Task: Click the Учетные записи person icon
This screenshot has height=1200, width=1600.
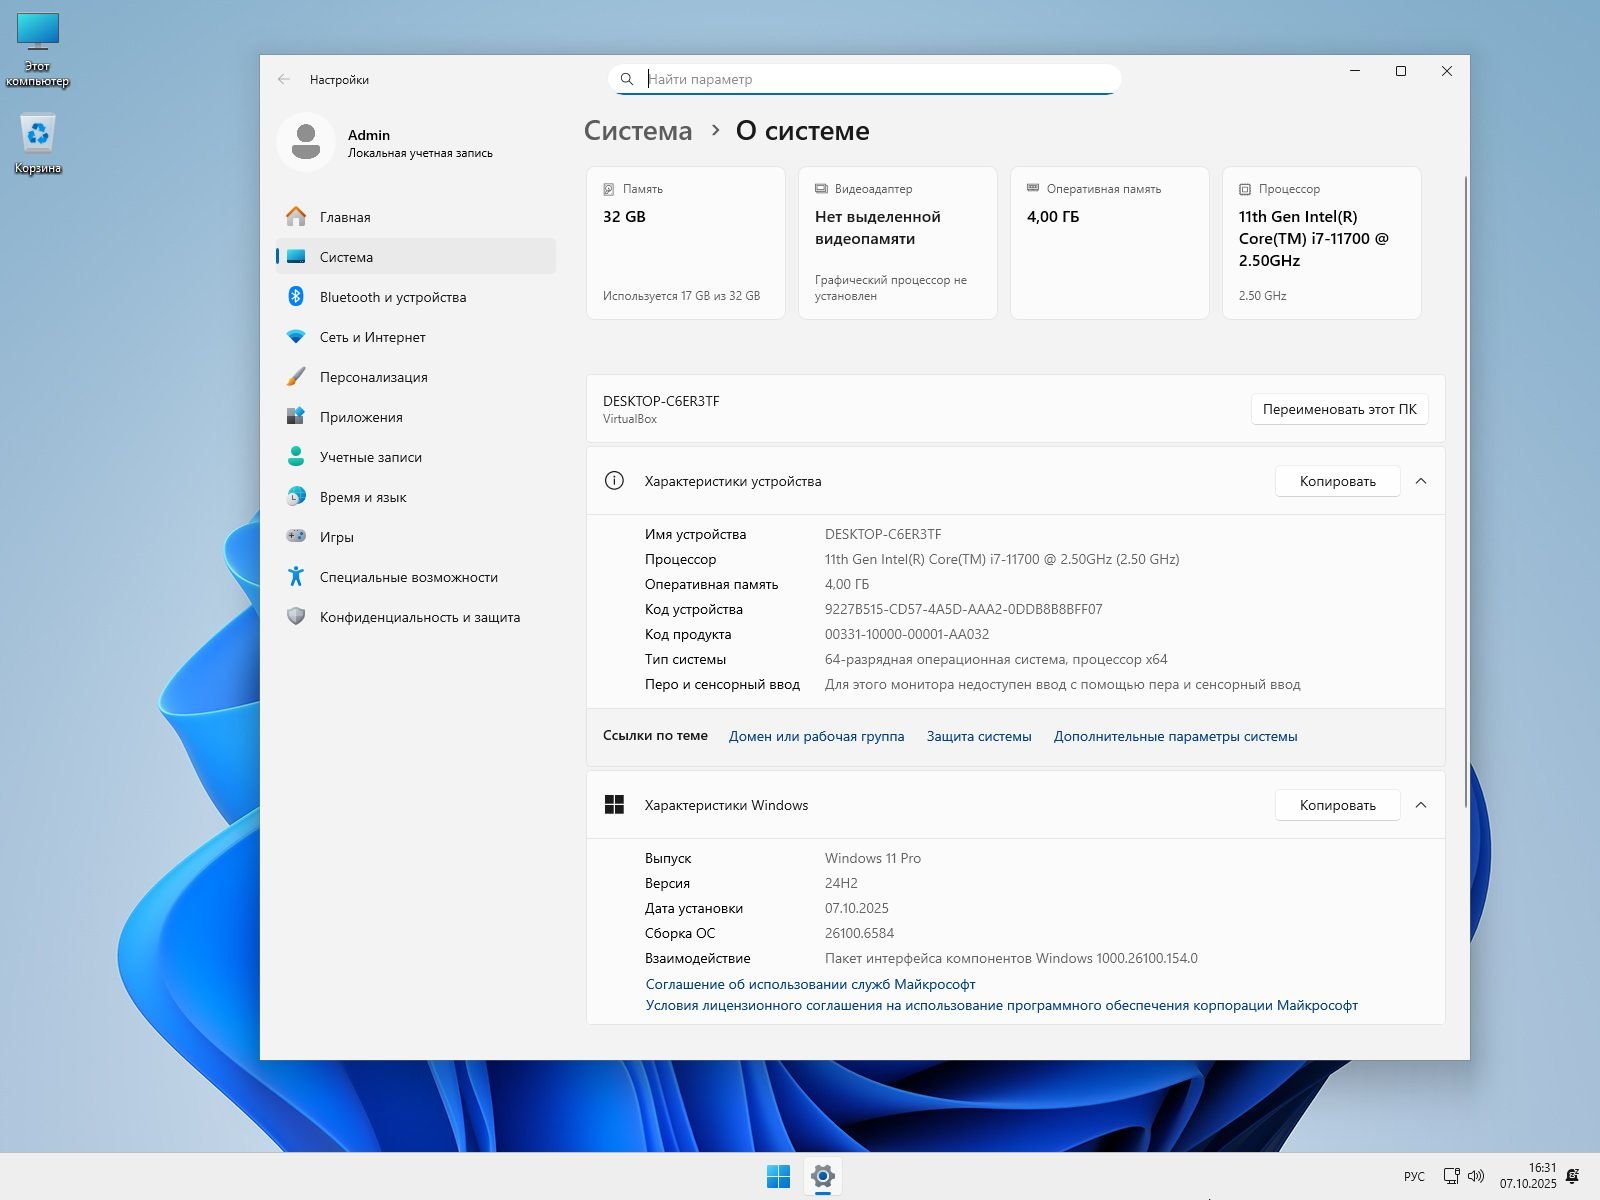Action: 296,457
